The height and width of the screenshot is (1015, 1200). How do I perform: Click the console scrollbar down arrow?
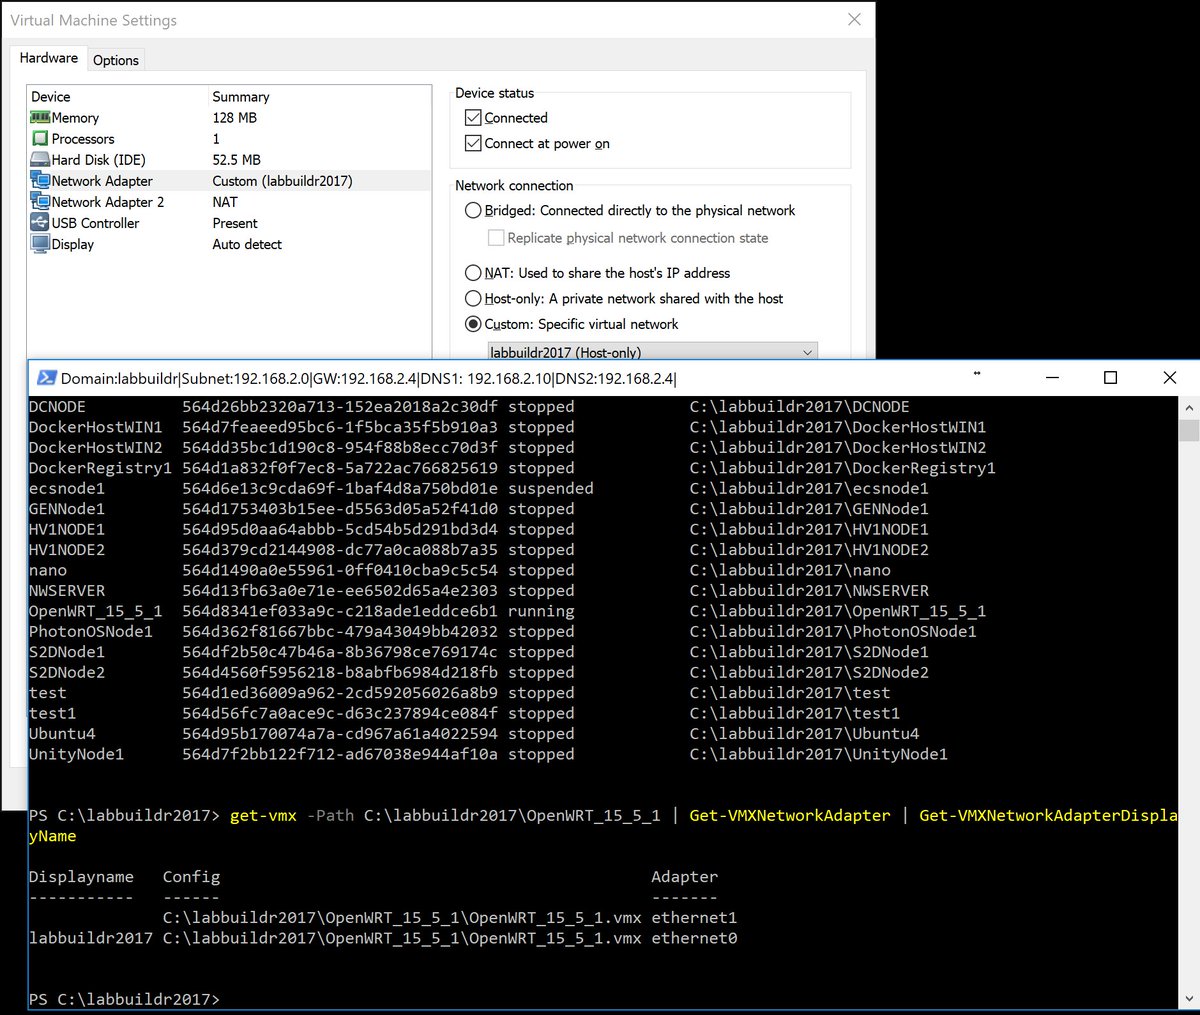[1189, 996]
